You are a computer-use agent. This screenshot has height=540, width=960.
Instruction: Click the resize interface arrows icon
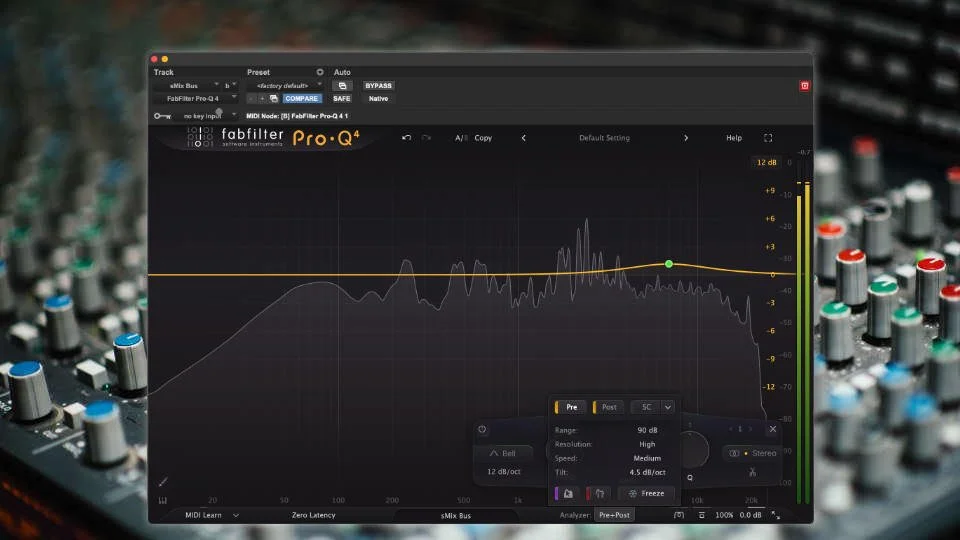[x=776, y=516]
